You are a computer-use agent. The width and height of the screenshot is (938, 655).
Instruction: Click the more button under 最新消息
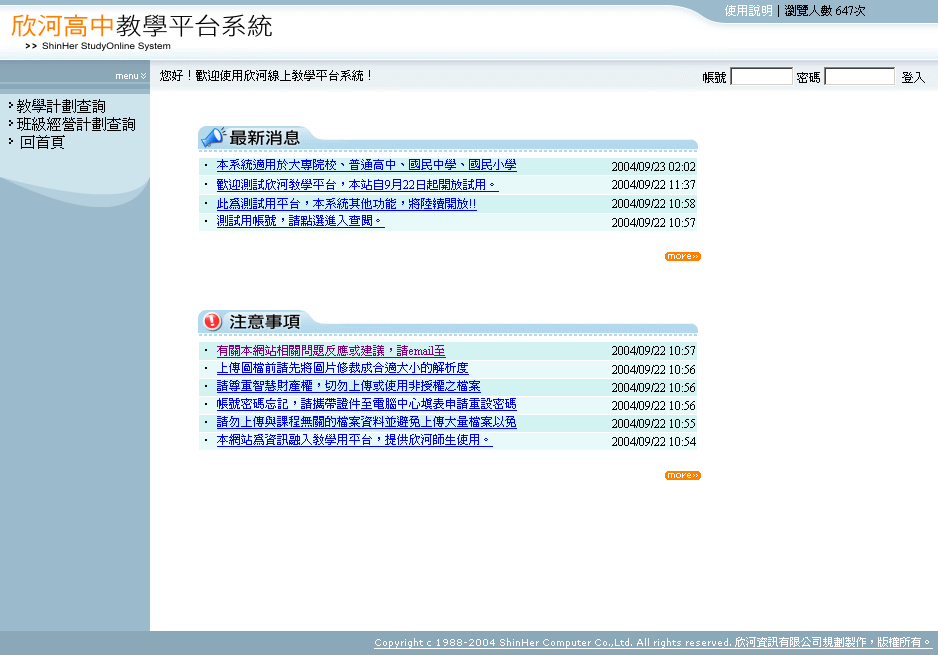pos(682,257)
